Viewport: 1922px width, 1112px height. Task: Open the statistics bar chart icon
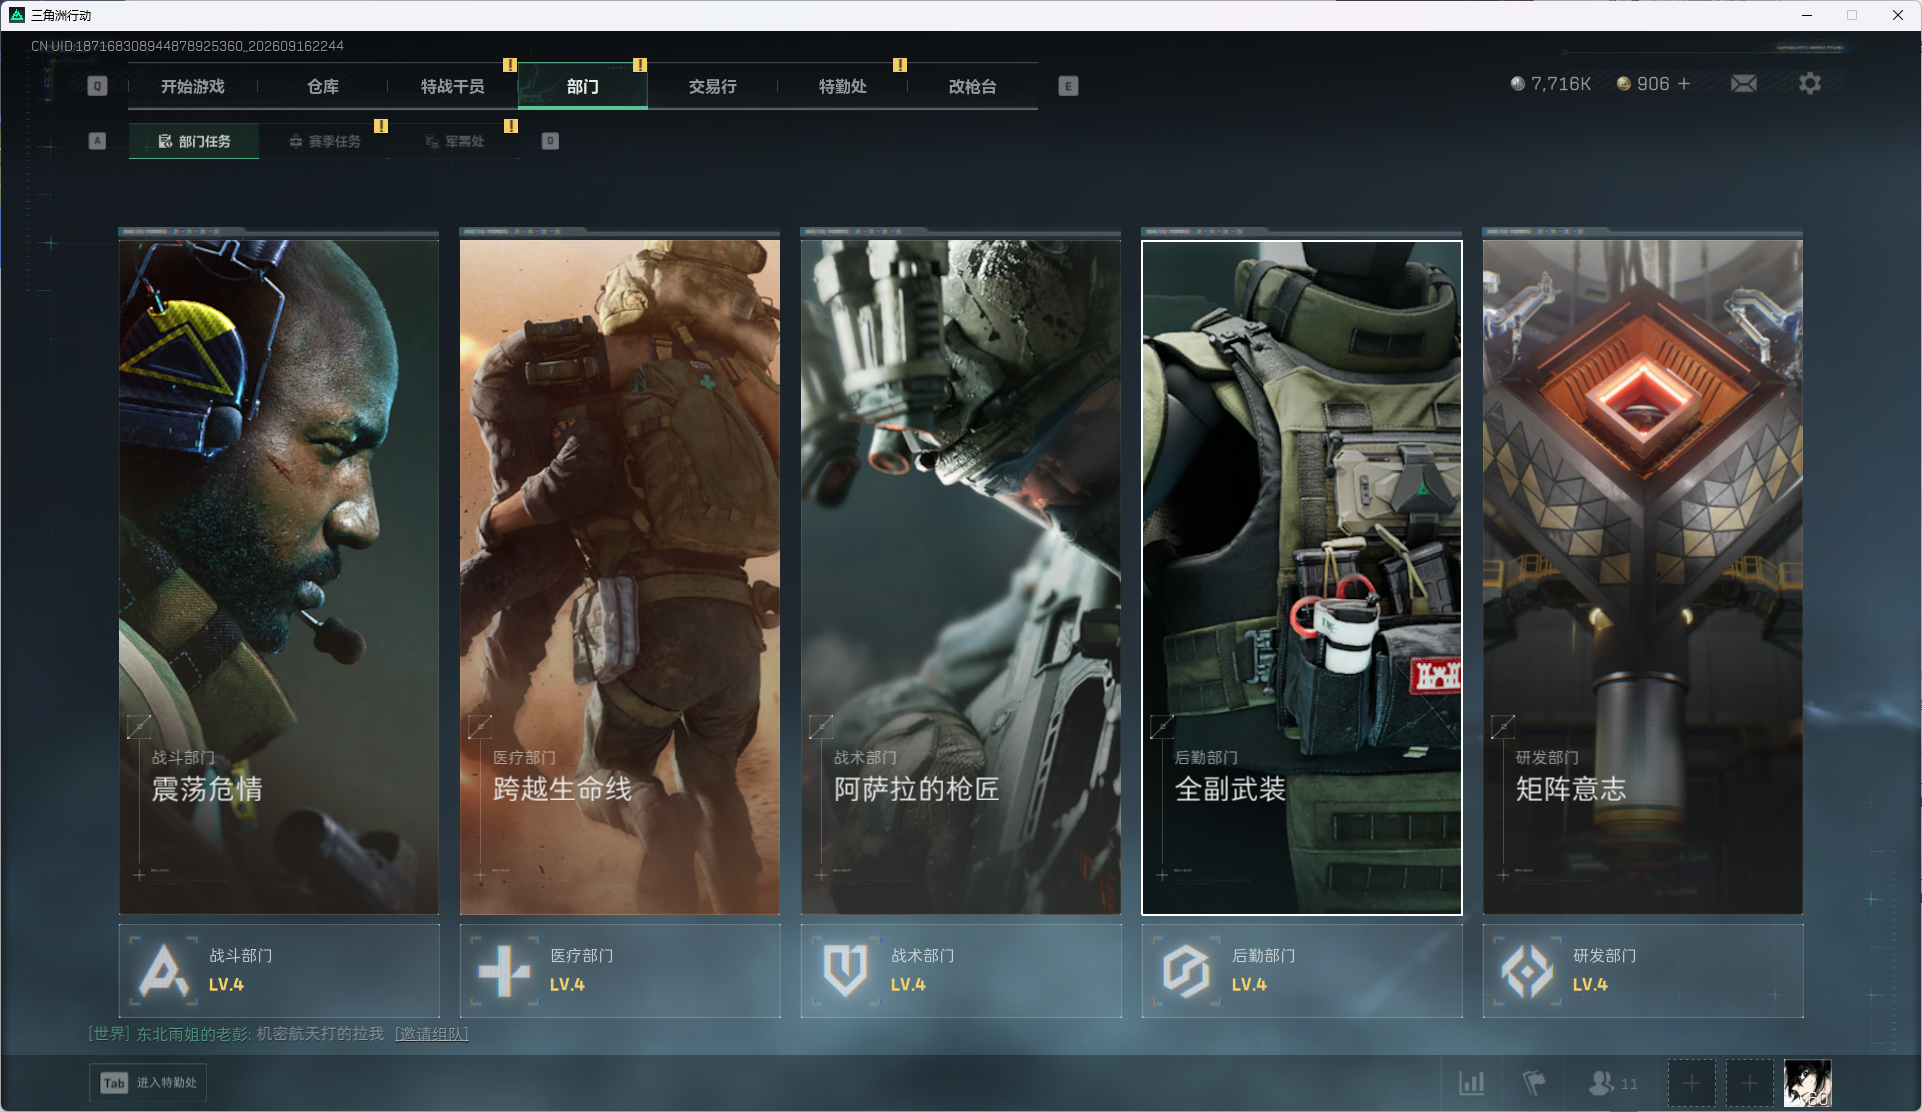(x=1472, y=1083)
